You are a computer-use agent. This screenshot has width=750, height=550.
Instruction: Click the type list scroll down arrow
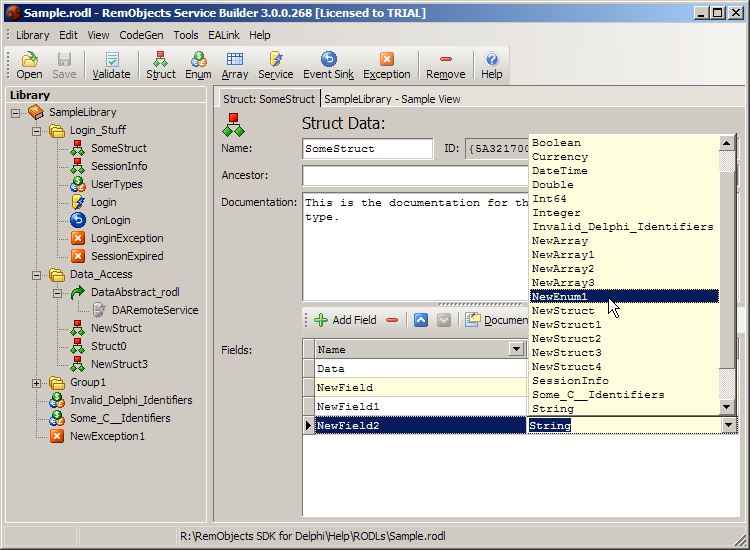tap(727, 407)
